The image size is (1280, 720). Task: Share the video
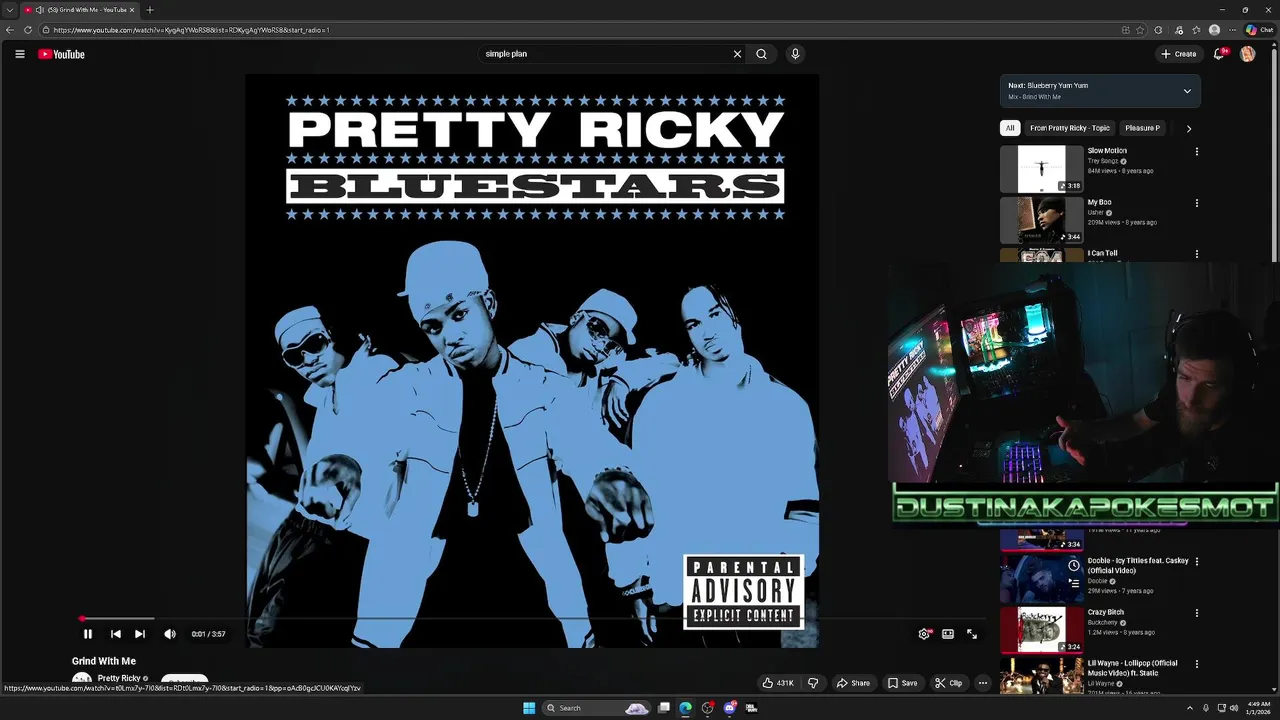853,683
